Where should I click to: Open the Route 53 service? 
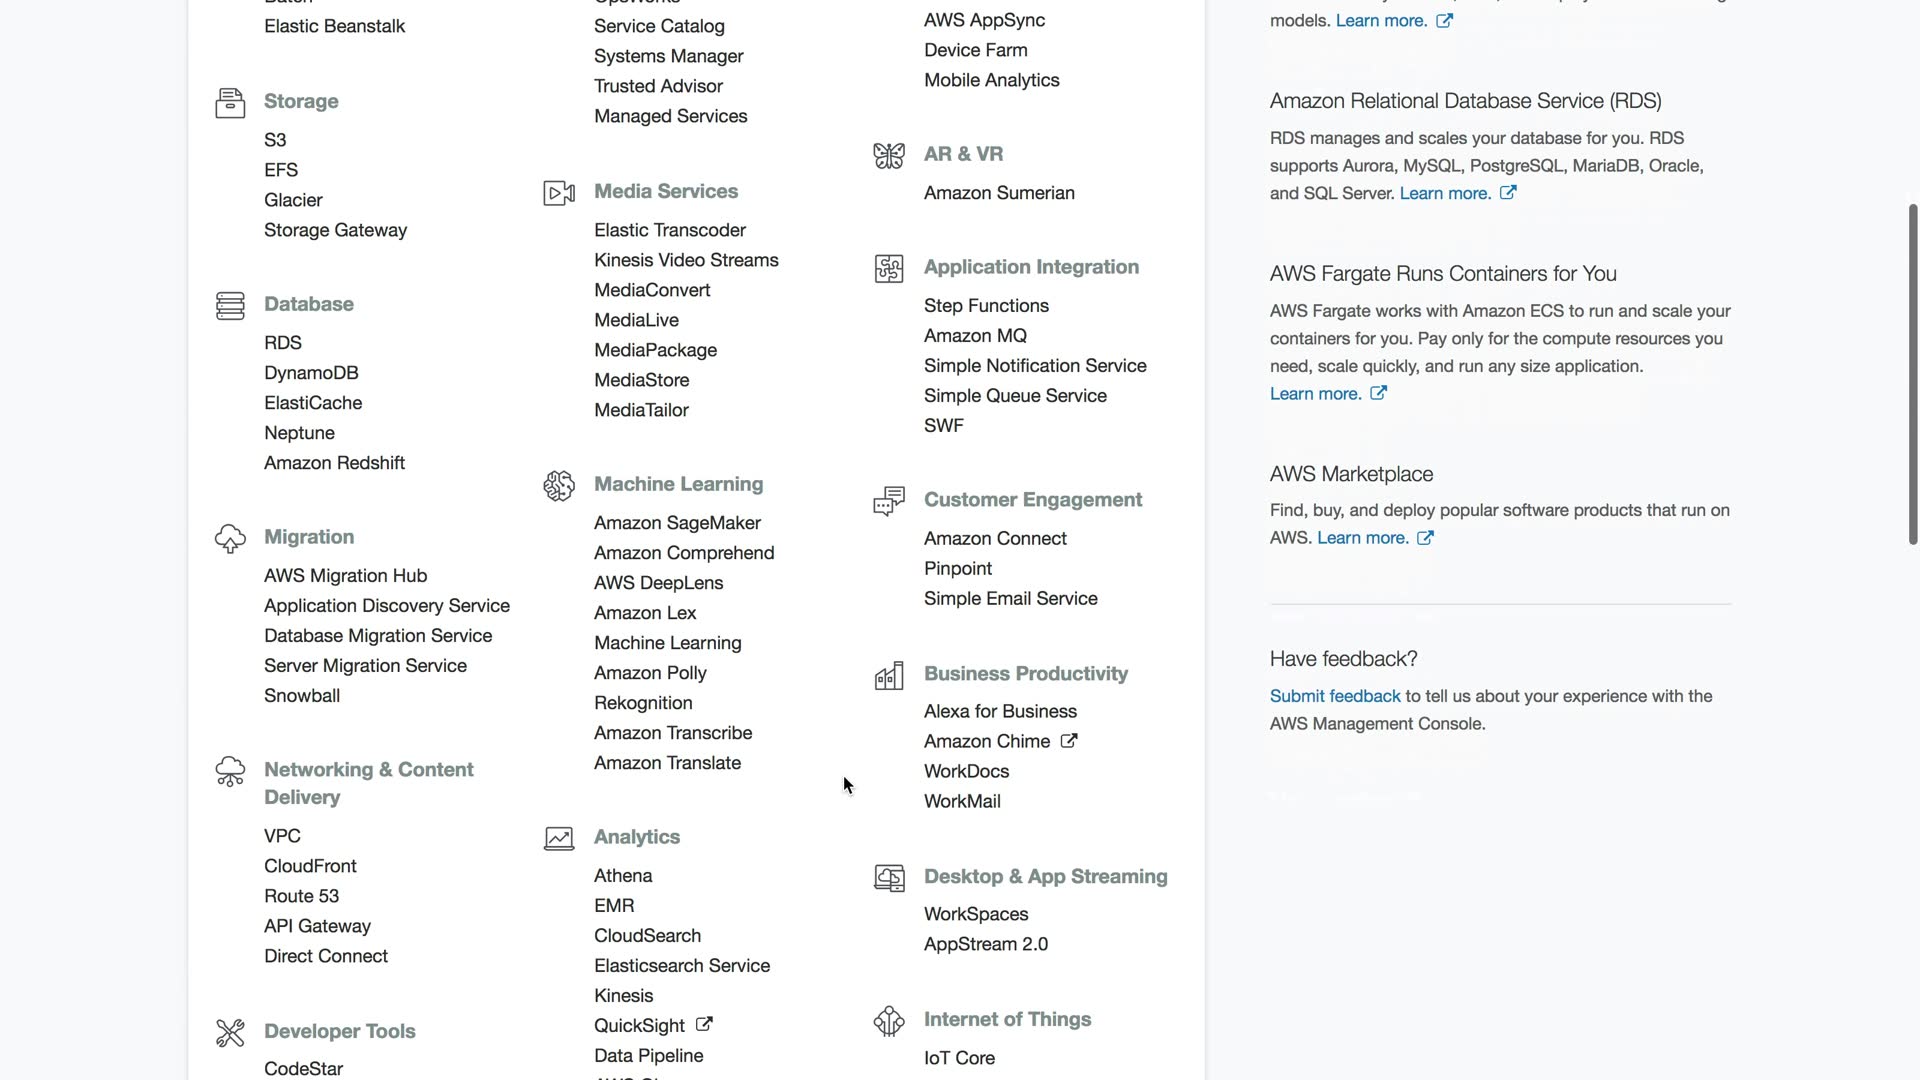(x=301, y=896)
